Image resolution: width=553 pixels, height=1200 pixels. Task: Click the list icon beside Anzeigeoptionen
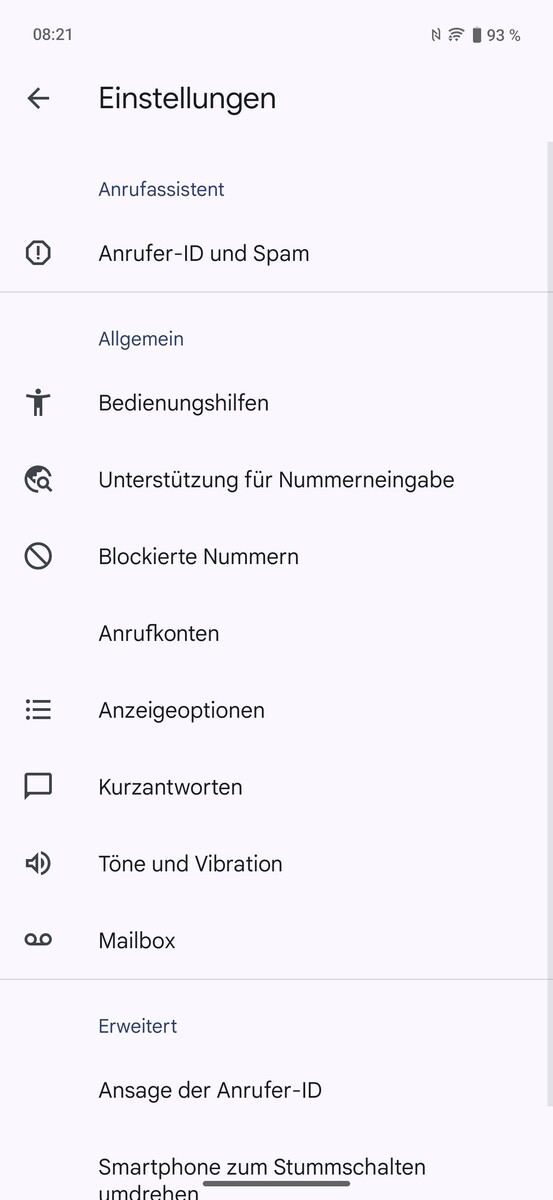coord(38,710)
